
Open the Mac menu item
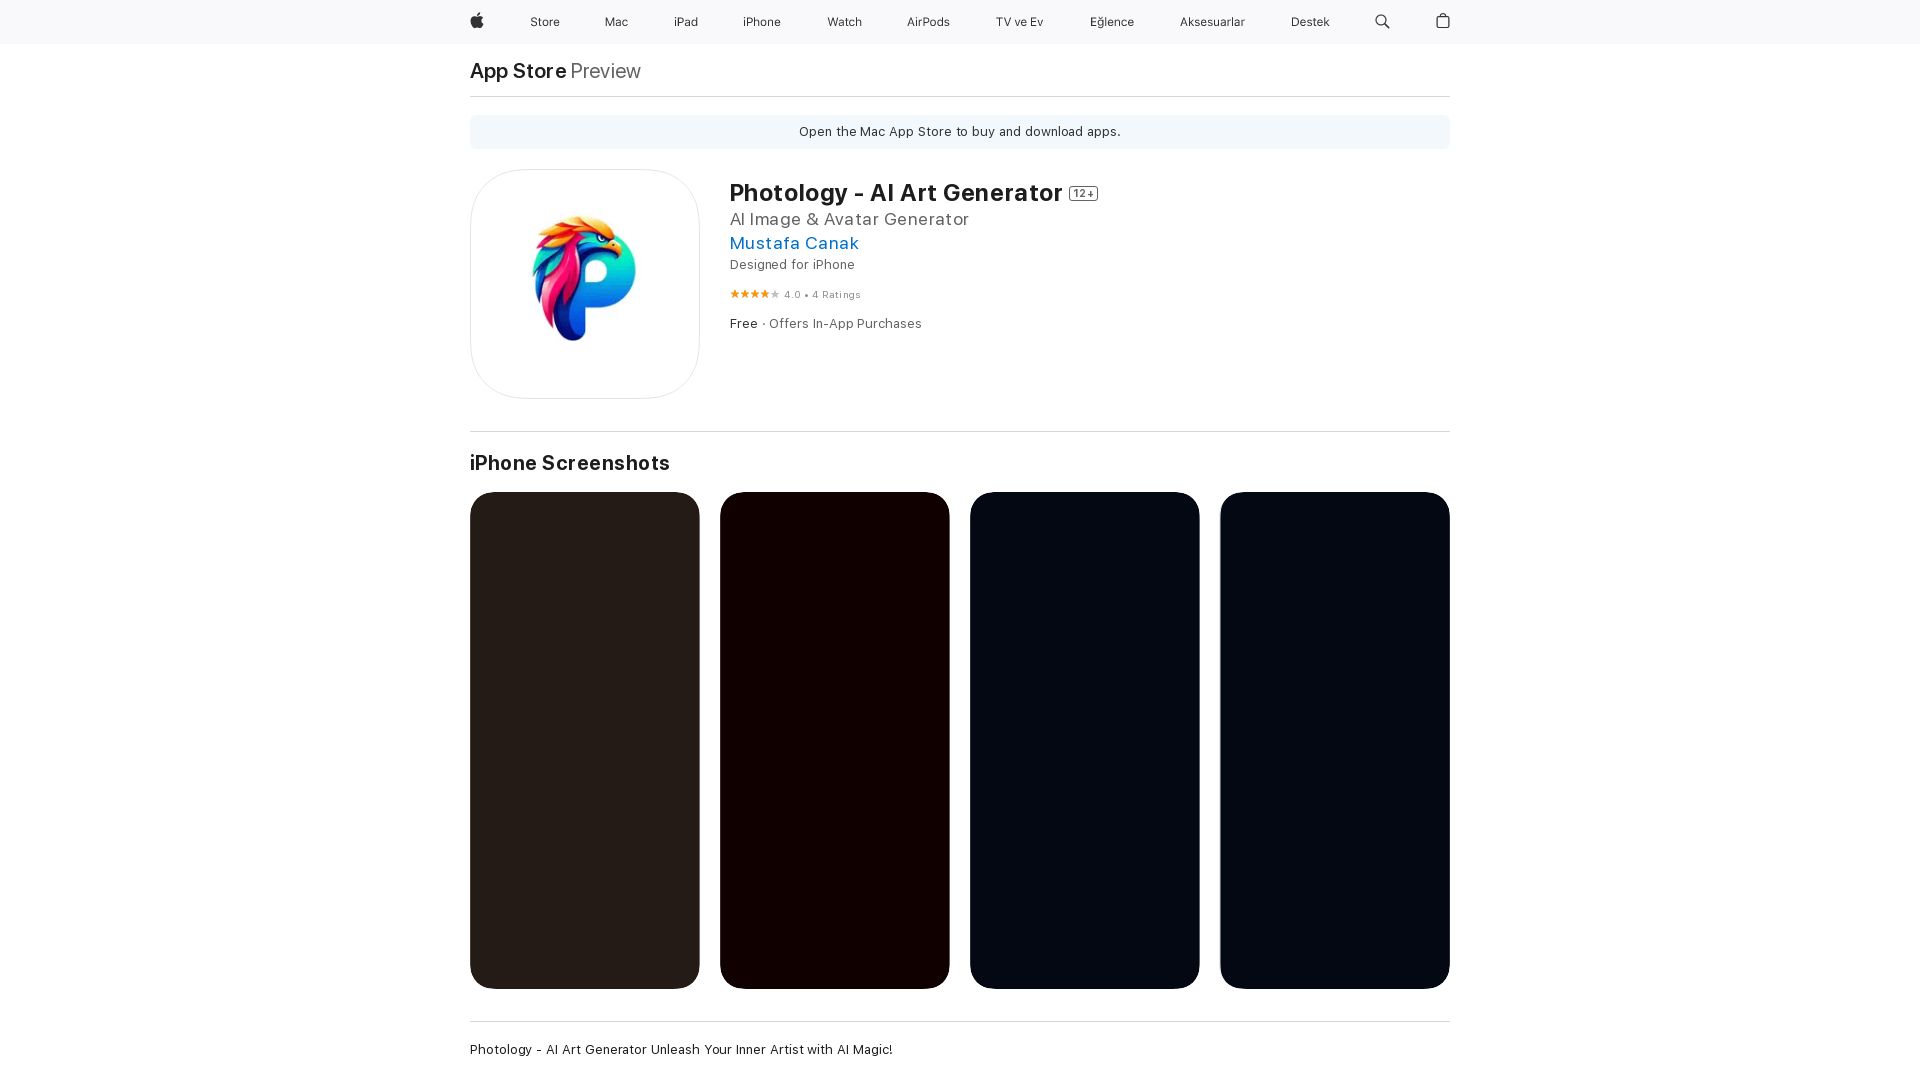[x=616, y=22]
